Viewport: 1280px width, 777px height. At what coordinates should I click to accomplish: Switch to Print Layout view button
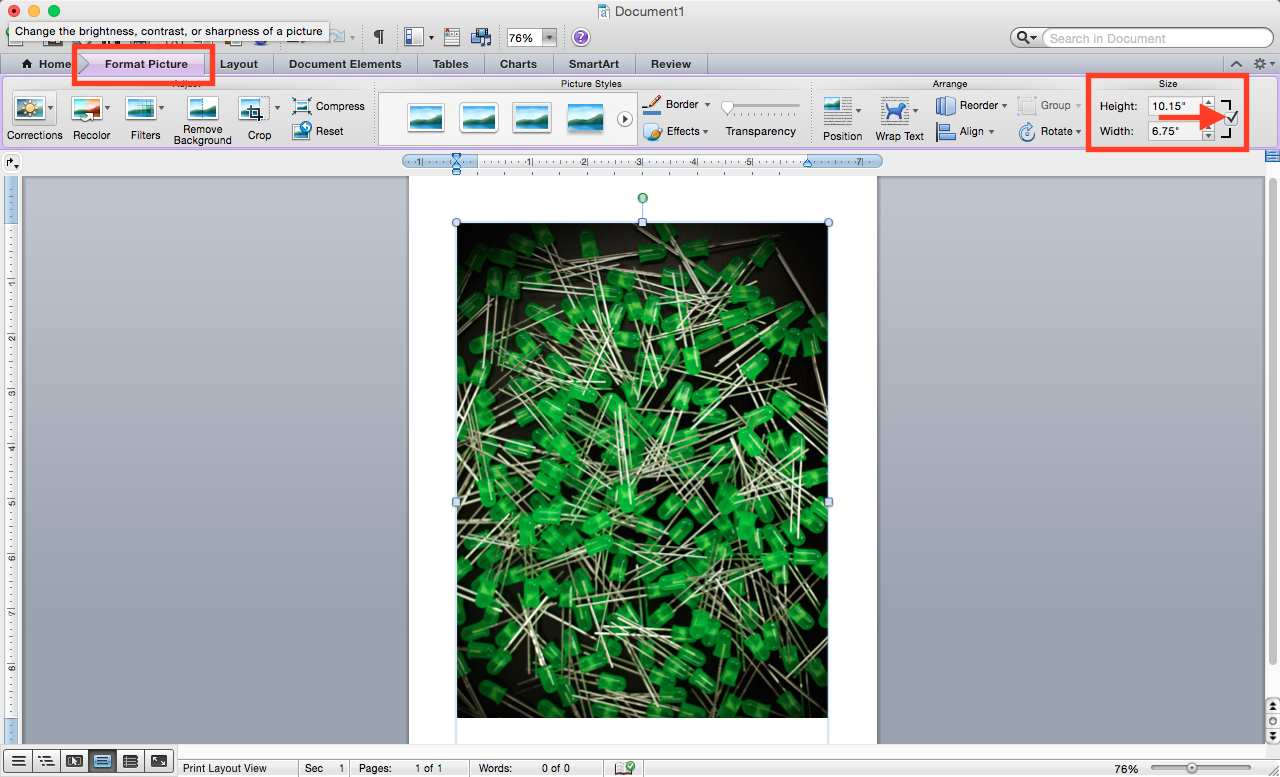(x=102, y=761)
